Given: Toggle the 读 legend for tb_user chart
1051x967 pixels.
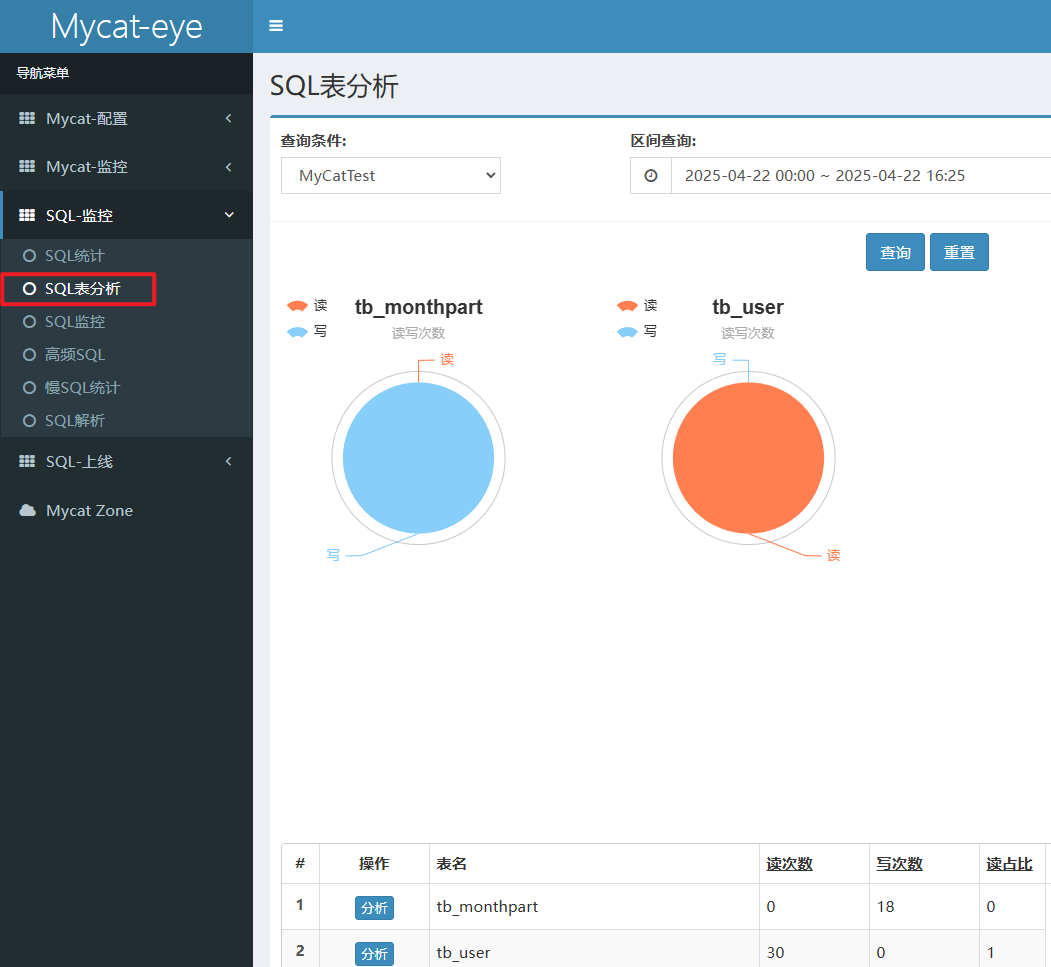Looking at the screenshot, I should [x=637, y=306].
